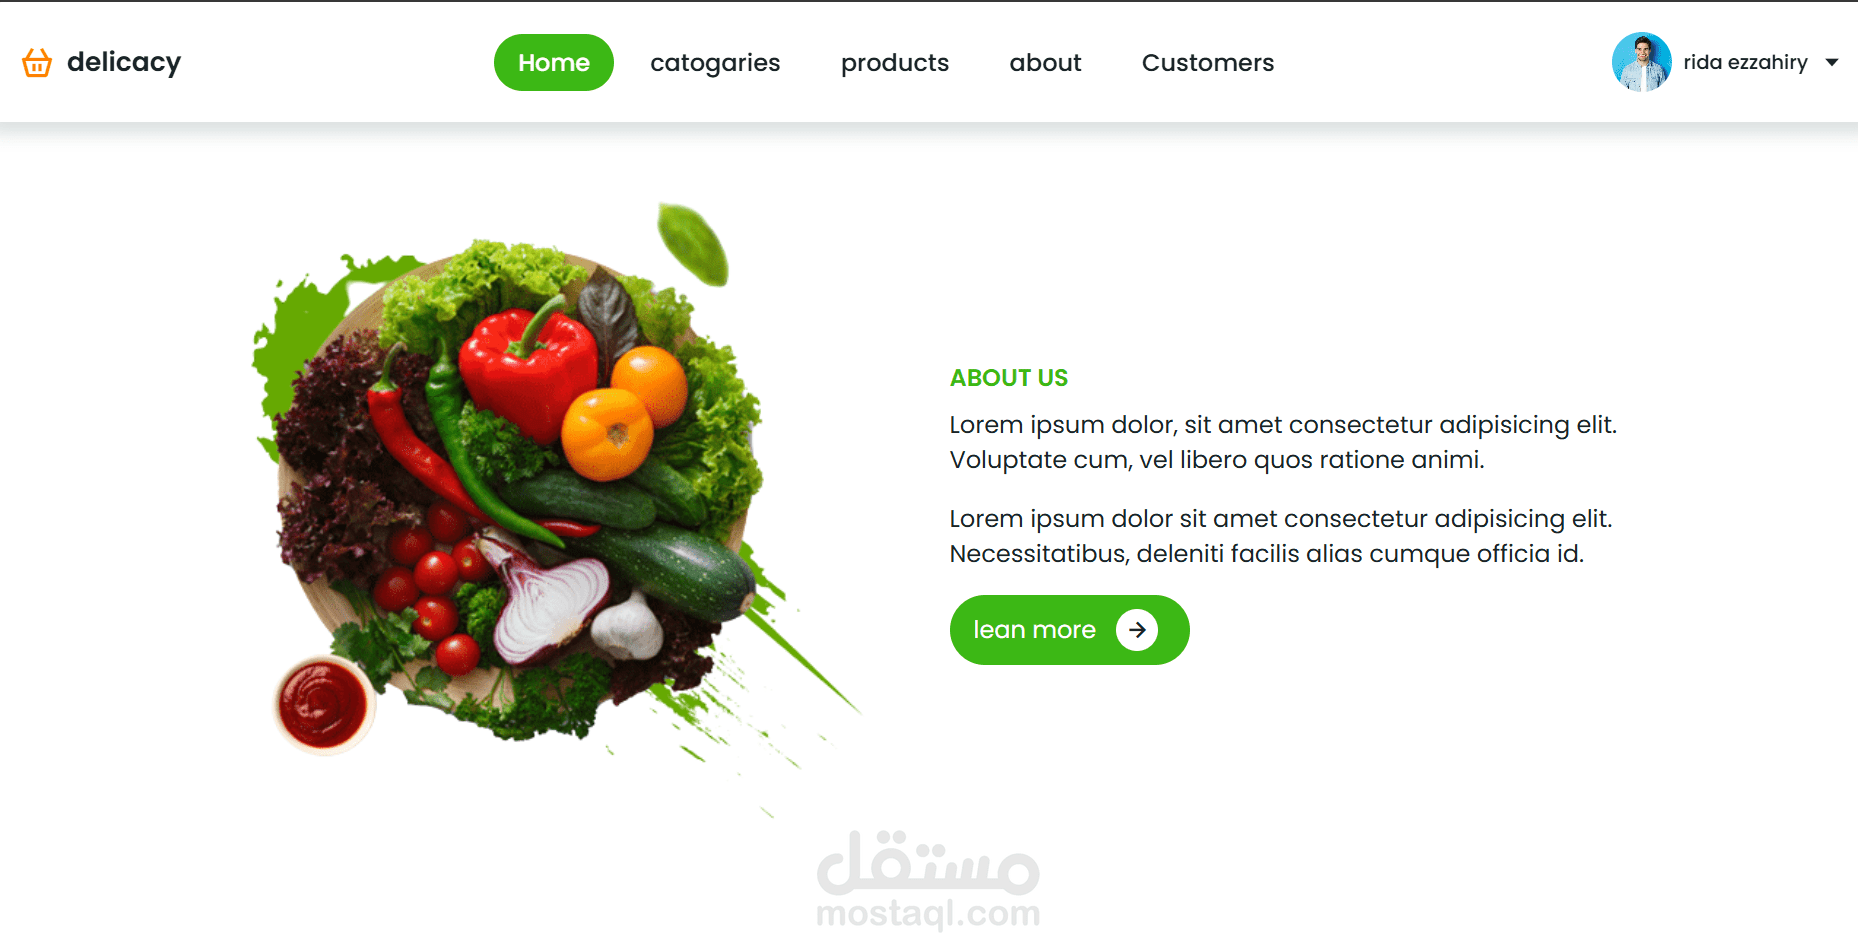Click the mostaql watermark logo
1858x952 pixels.
tap(928, 862)
